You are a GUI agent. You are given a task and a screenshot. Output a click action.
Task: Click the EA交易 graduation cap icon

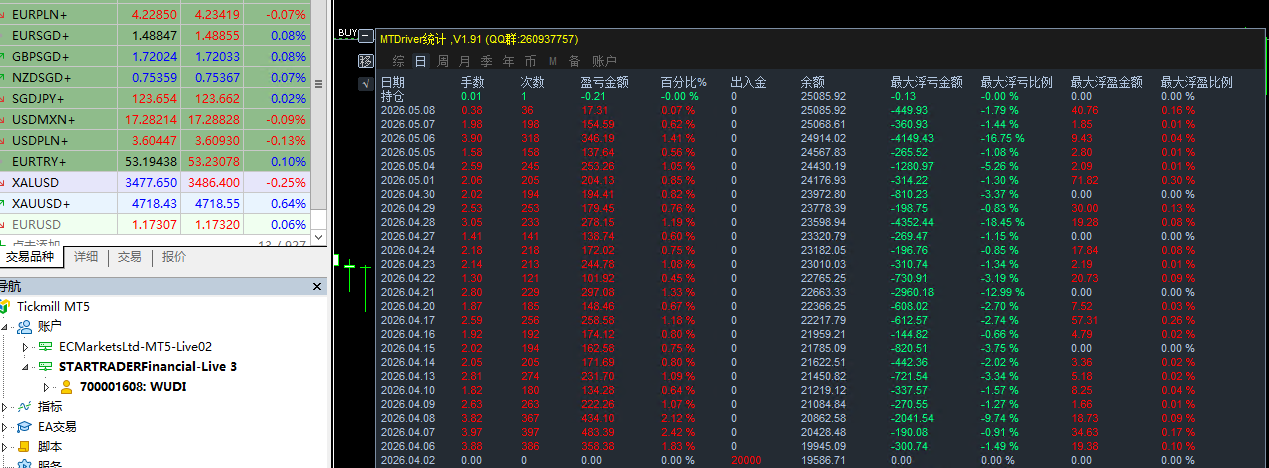coord(24,426)
